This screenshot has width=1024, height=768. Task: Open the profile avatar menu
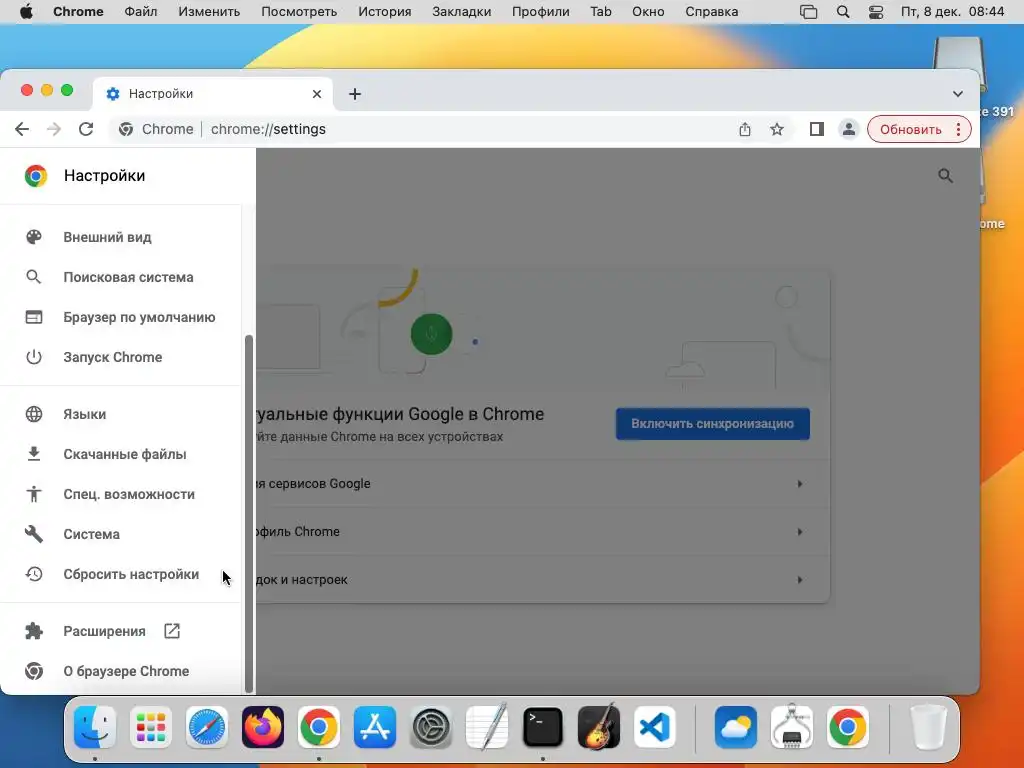(x=848, y=129)
